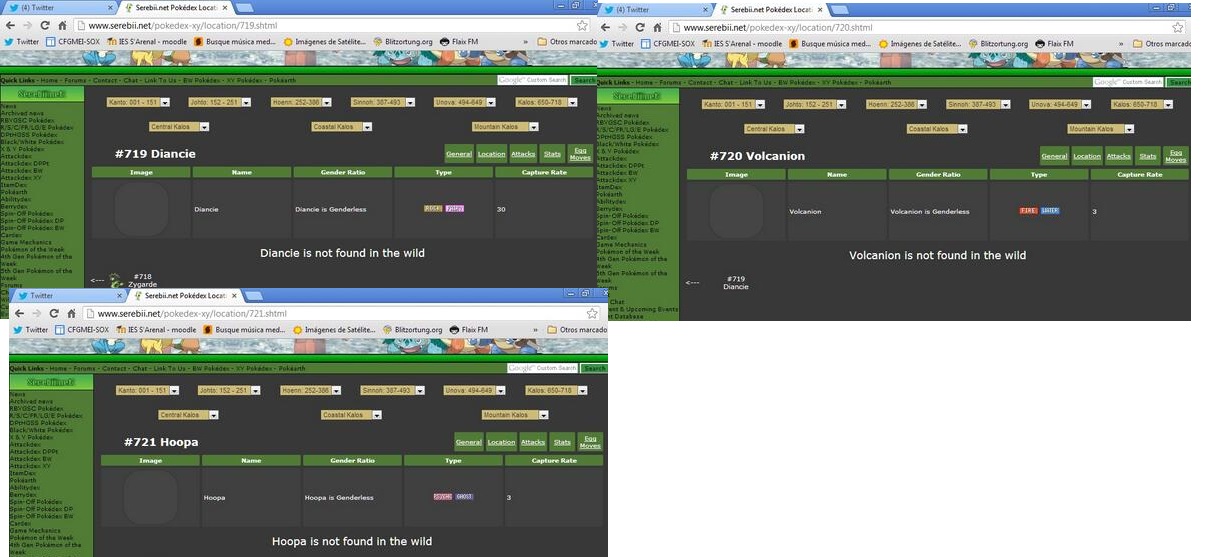1211x557 pixels.
Task: Click the home icon in the Volcanion window
Action: coord(659,27)
